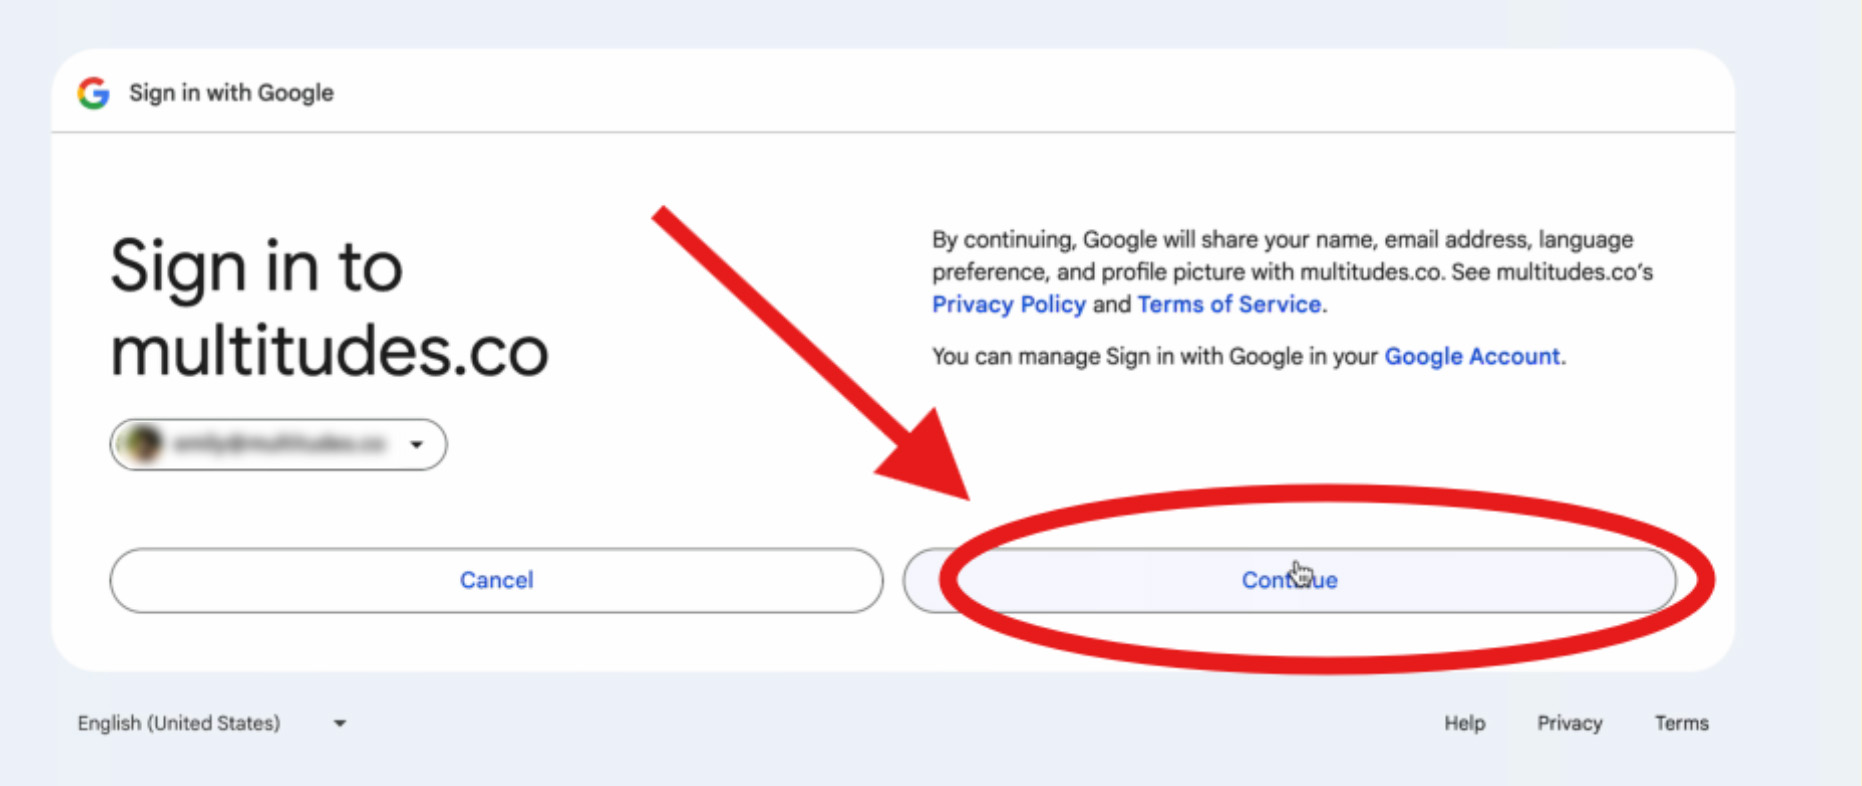Image resolution: width=1862 pixels, height=786 pixels.
Task: Open the account chooser dropdown arrow
Action: (417, 444)
